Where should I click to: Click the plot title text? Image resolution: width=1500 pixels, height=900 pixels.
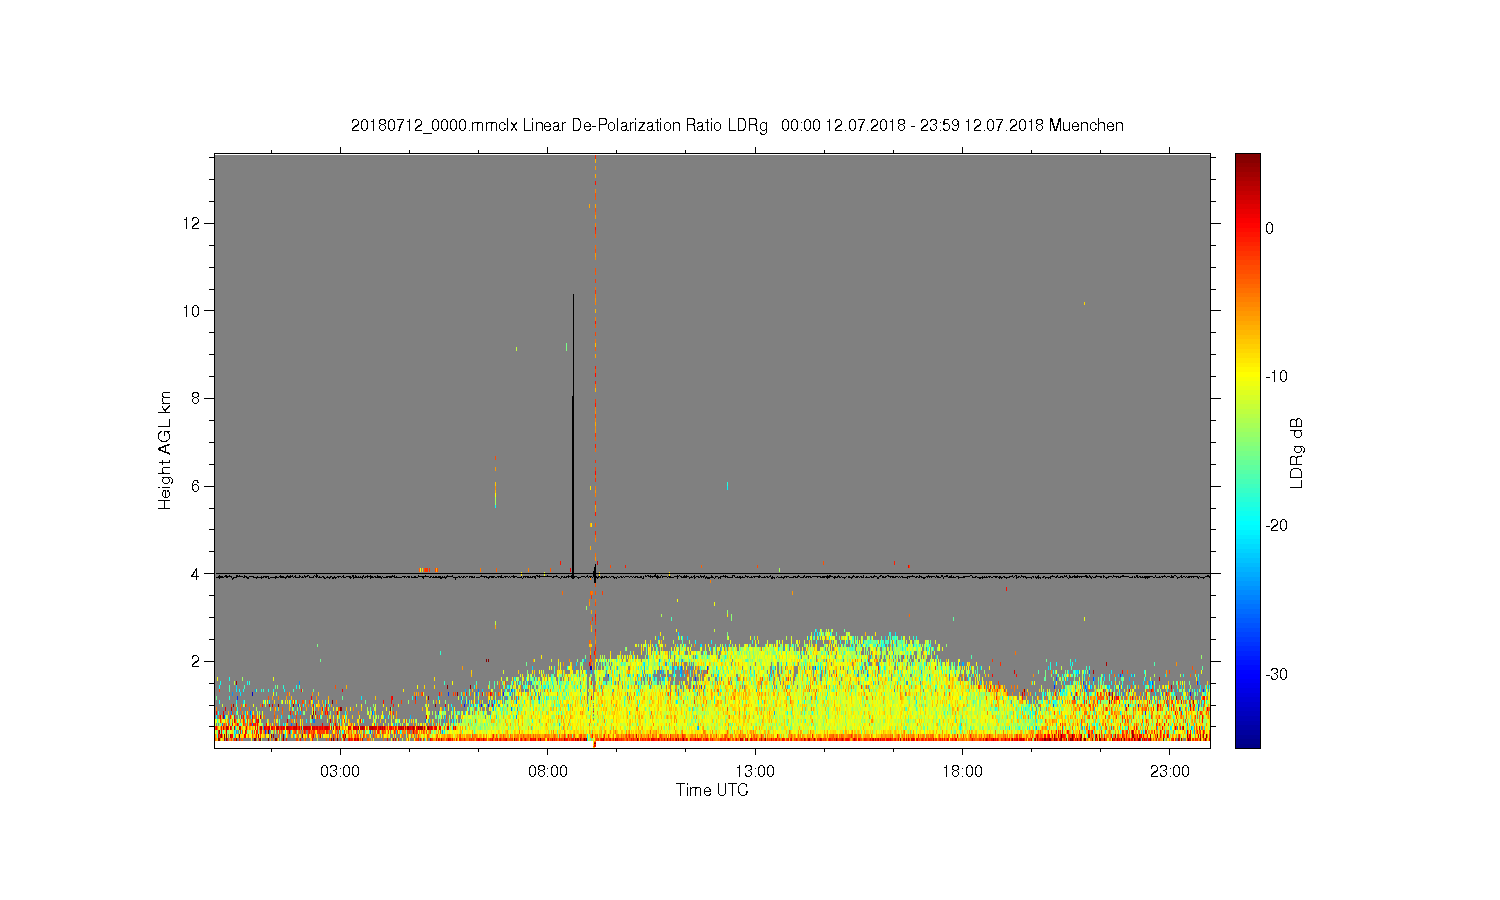tap(737, 126)
